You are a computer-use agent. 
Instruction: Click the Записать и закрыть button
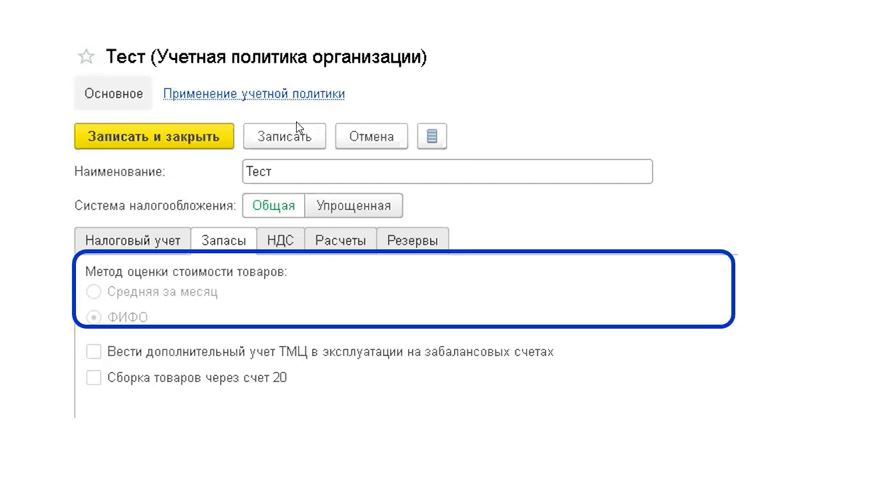[x=154, y=136]
